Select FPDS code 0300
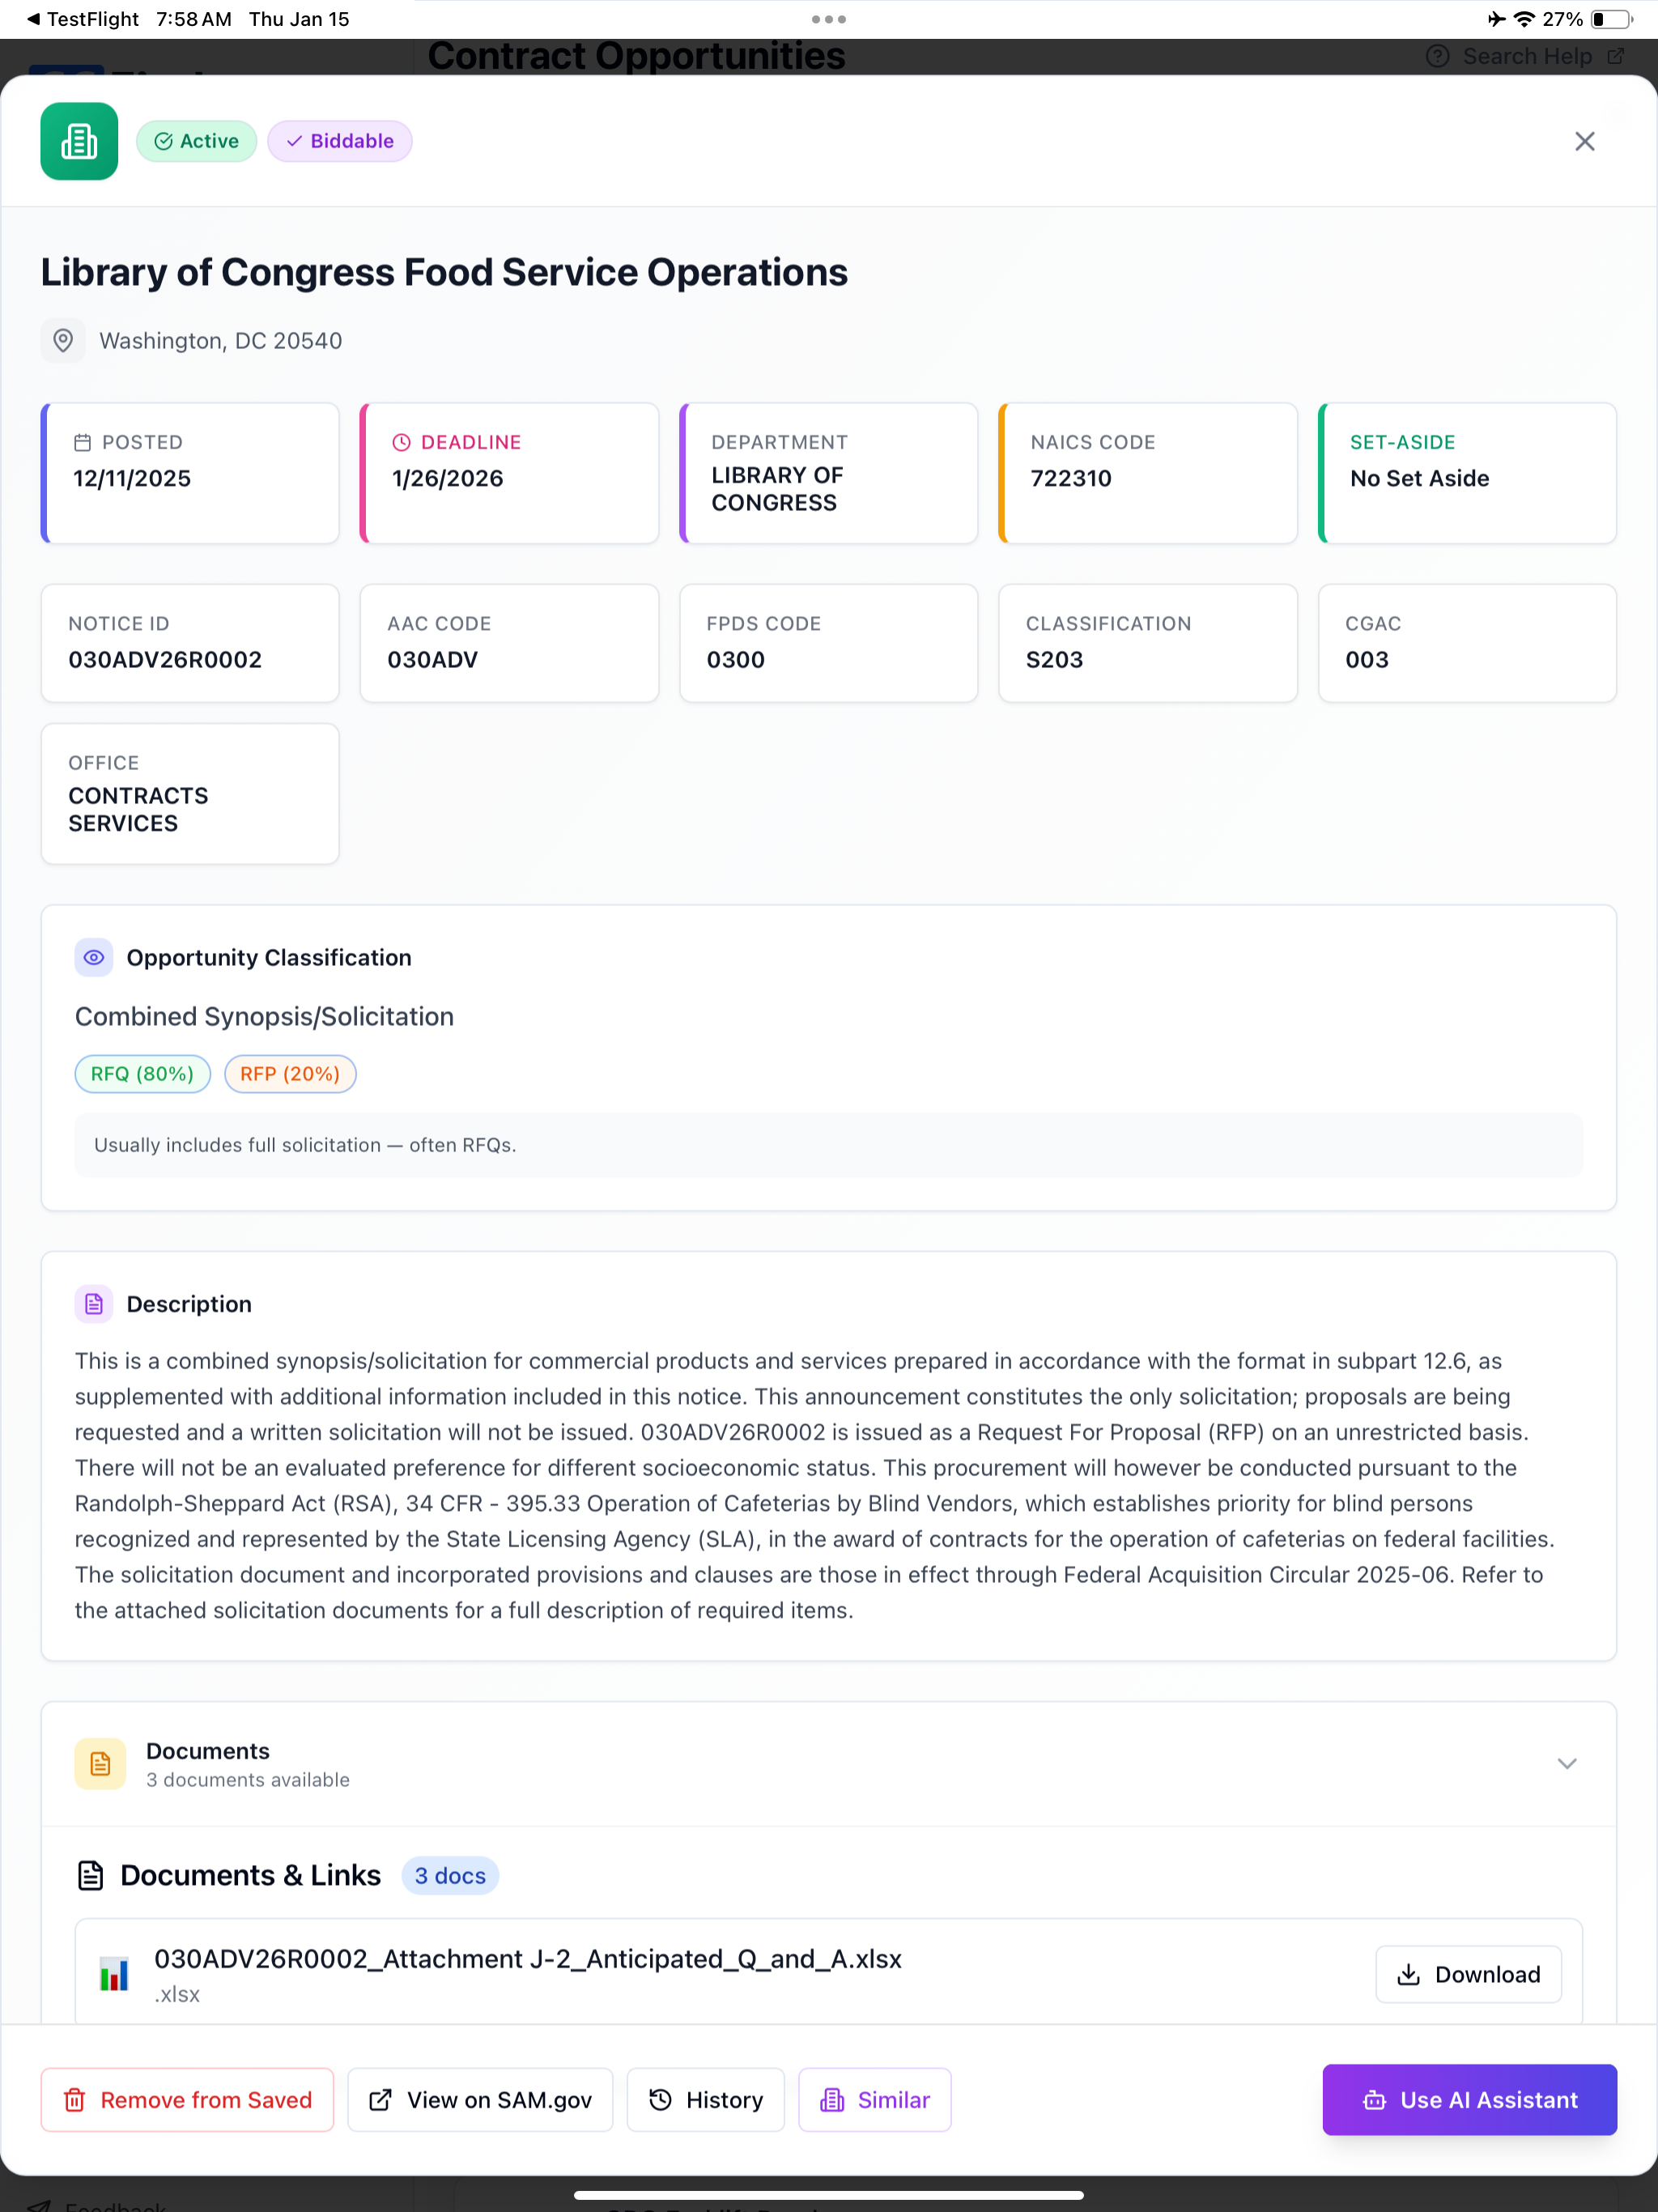1658x2212 pixels. click(x=736, y=660)
